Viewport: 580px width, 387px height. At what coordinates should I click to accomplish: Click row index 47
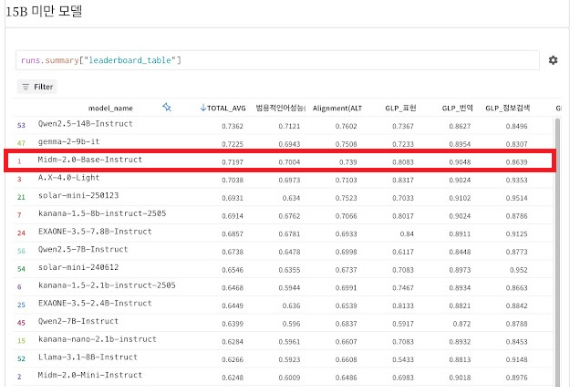click(x=21, y=143)
